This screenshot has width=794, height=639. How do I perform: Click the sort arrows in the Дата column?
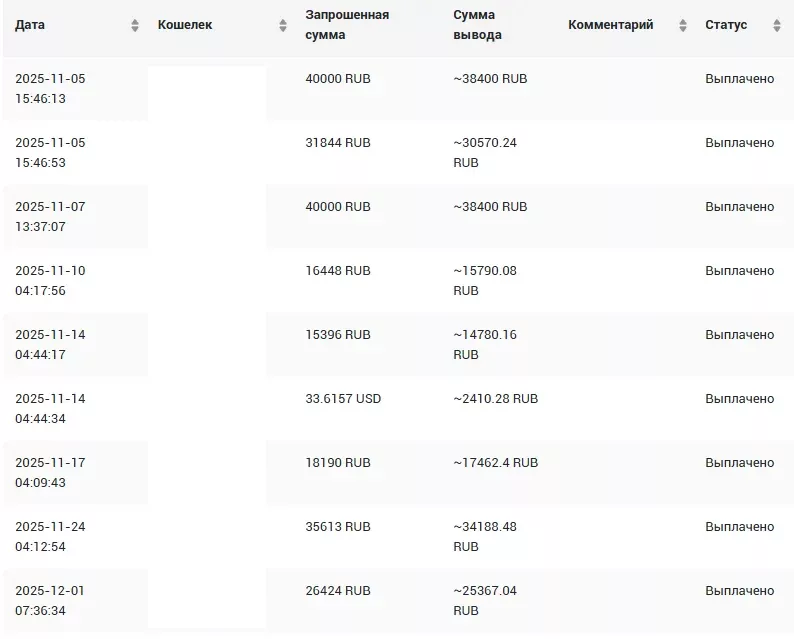(135, 25)
